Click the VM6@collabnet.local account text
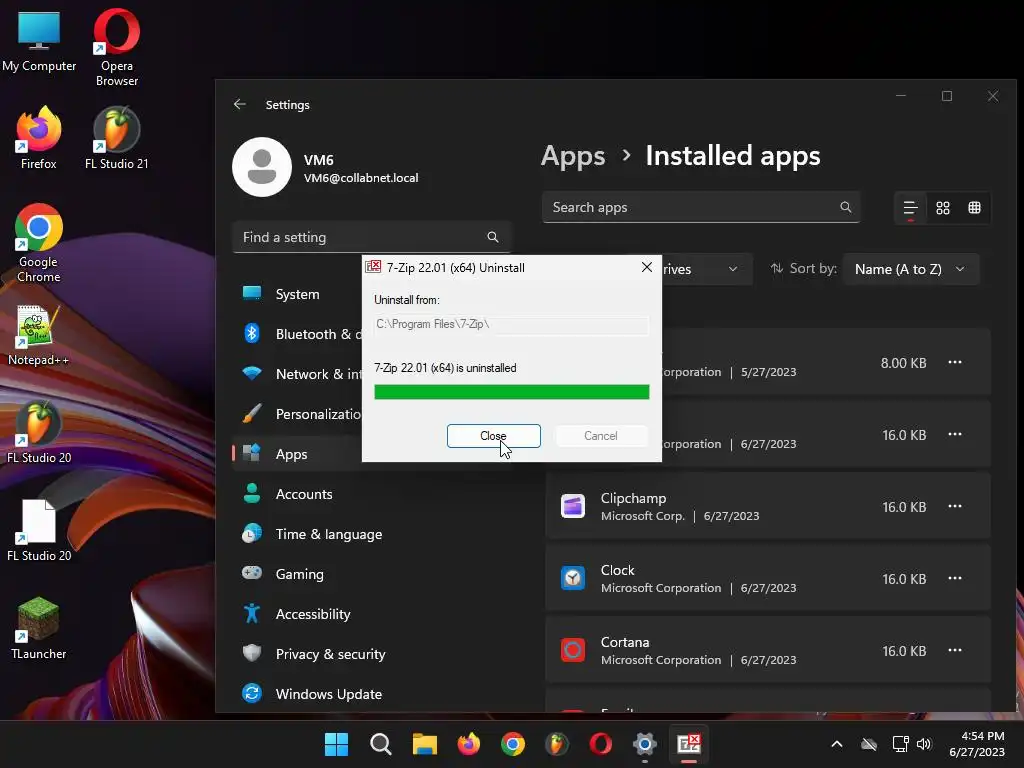Image resolution: width=1024 pixels, height=768 pixels. pos(361,178)
